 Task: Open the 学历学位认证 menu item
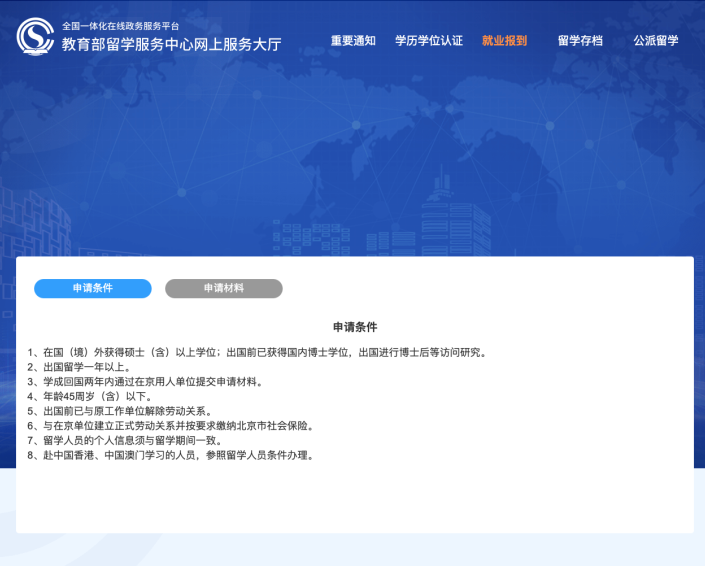pos(429,41)
